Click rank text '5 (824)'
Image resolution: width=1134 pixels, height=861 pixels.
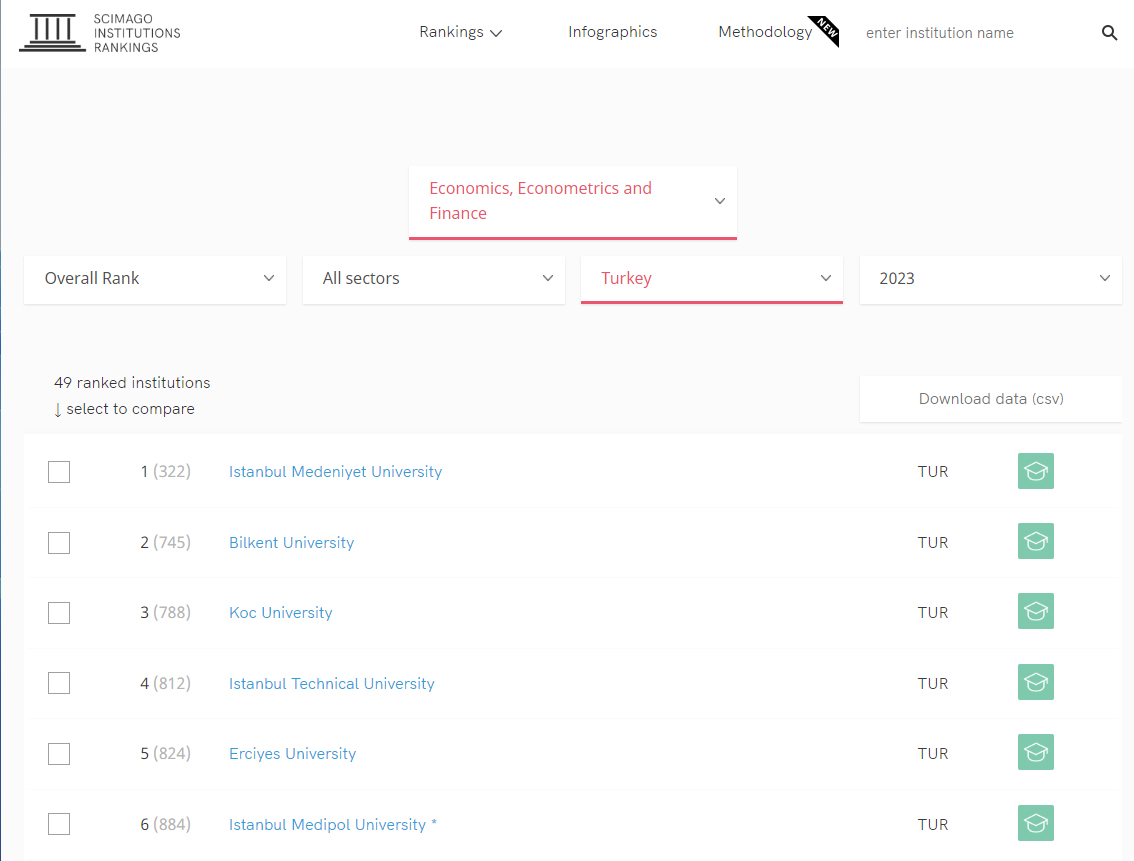click(x=166, y=753)
